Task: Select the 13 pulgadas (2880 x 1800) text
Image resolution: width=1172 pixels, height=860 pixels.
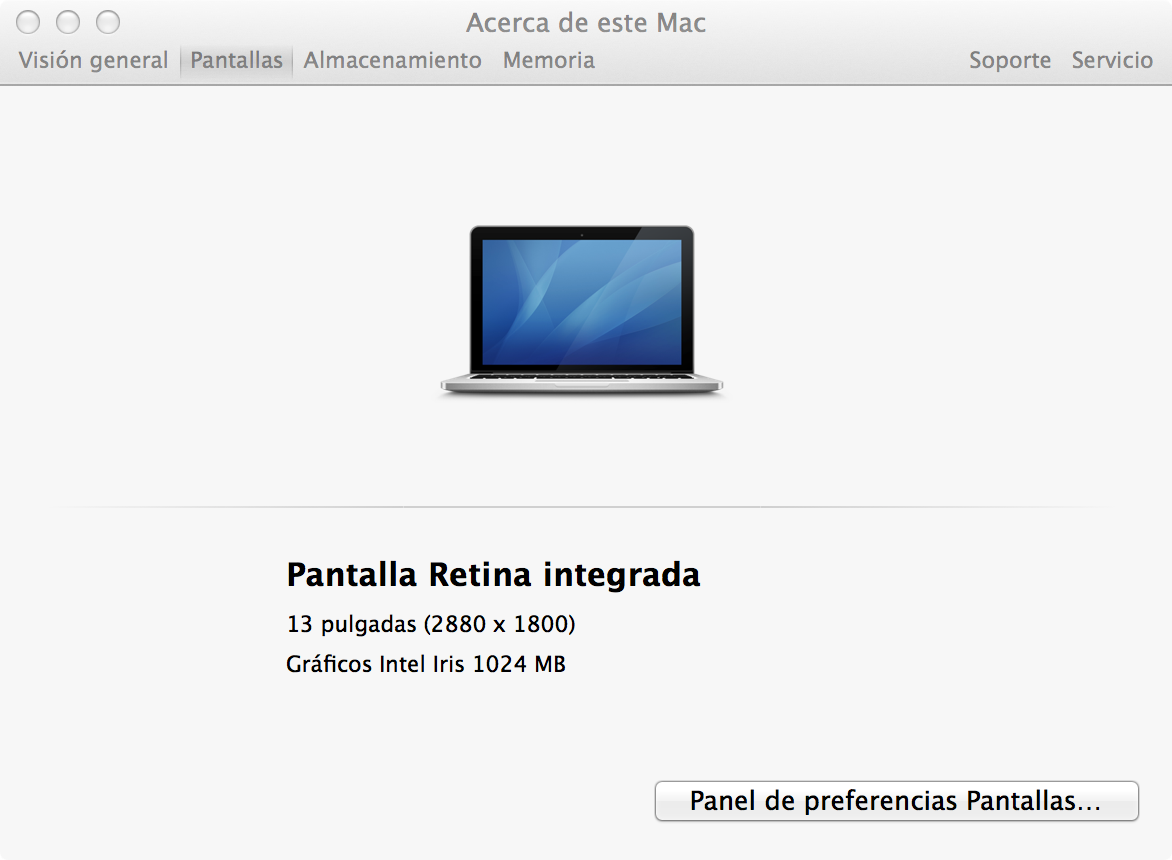Action: click(431, 624)
